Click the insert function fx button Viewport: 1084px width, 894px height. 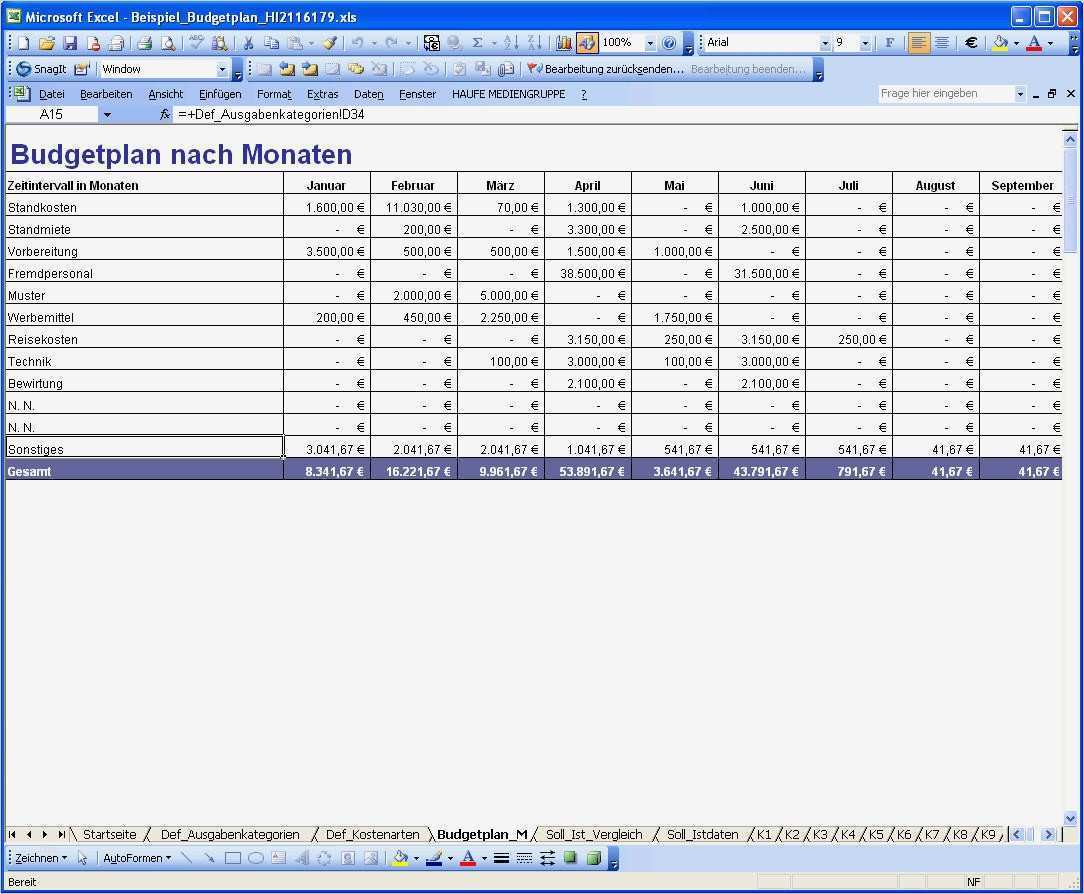coord(165,115)
